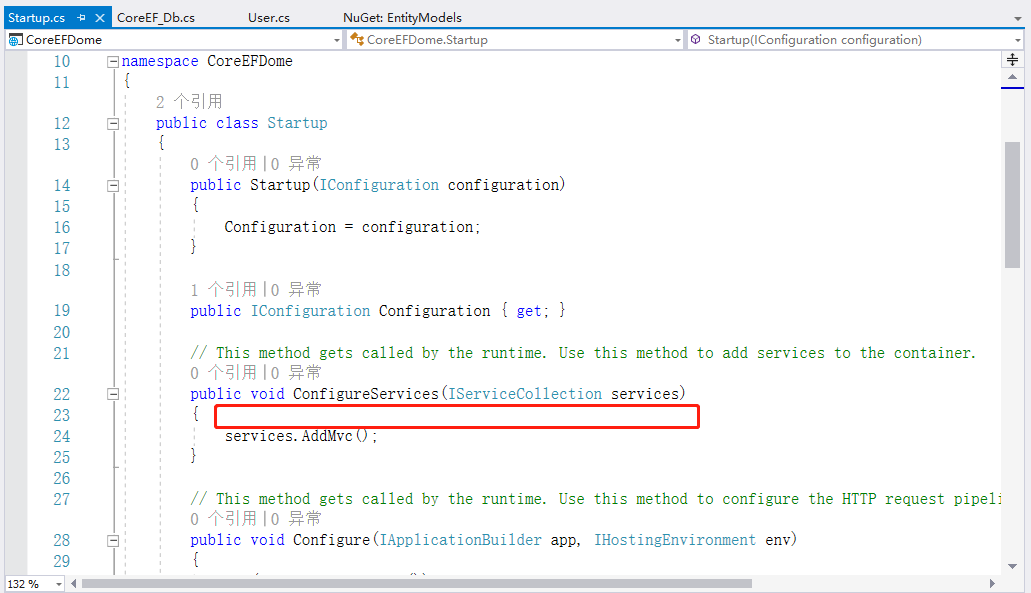Image resolution: width=1031 pixels, height=593 pixels.
Task: Switch to the User.cs tab
Action: pos(269,18)
